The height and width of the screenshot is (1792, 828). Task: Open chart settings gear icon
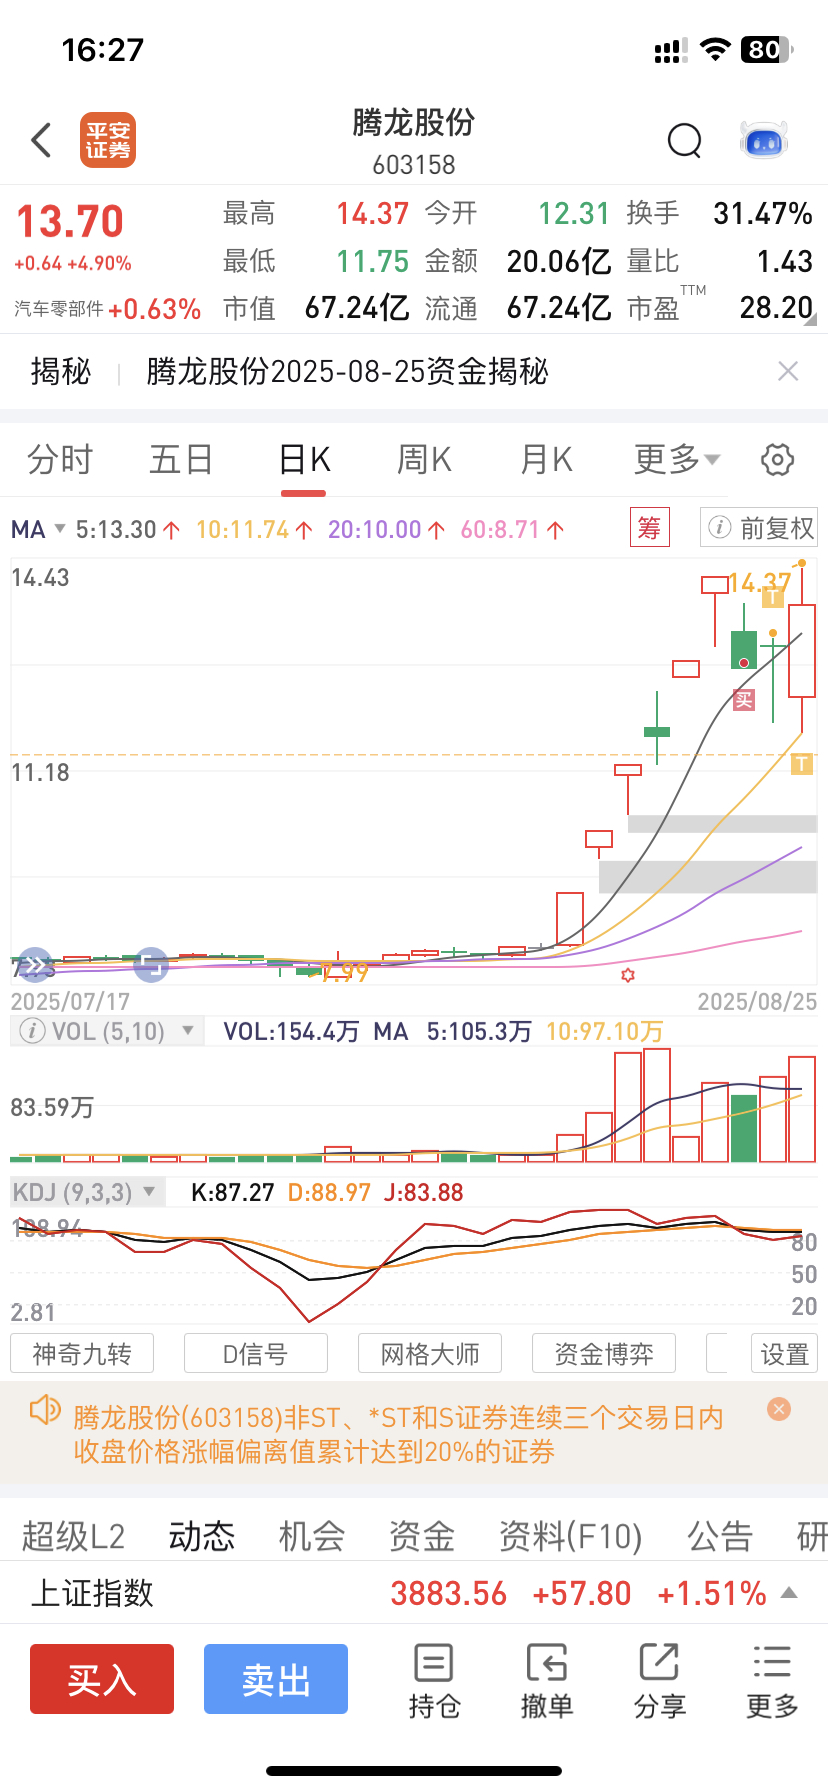pos(778,460)
